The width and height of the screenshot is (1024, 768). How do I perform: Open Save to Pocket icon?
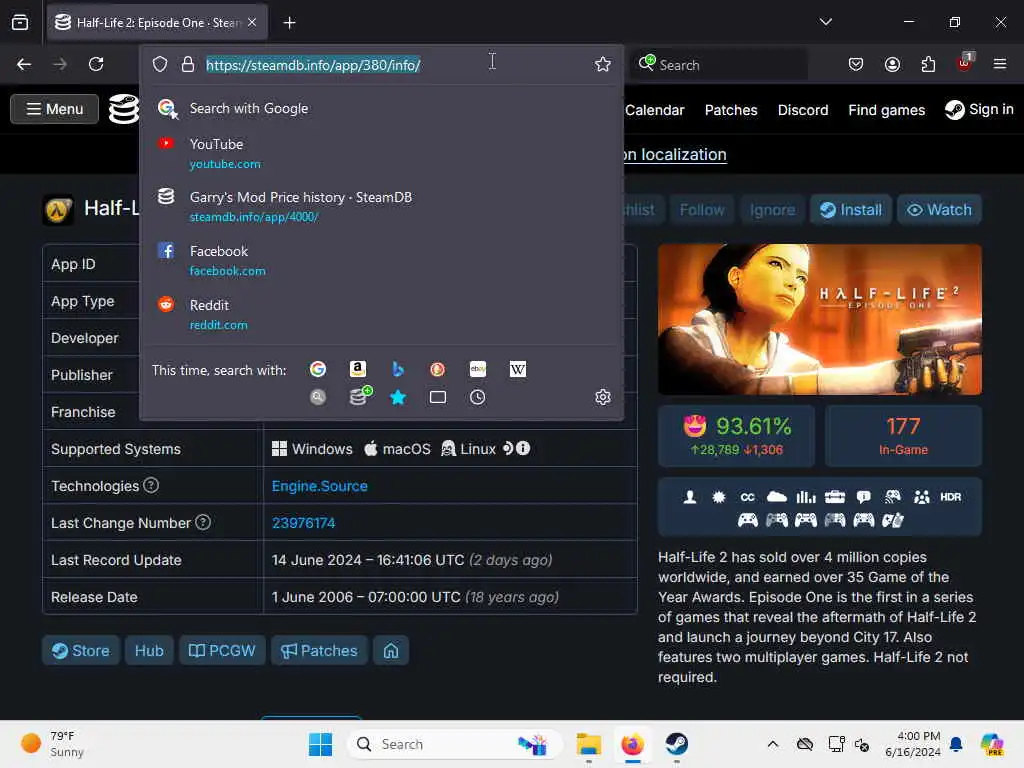[856, 64]
